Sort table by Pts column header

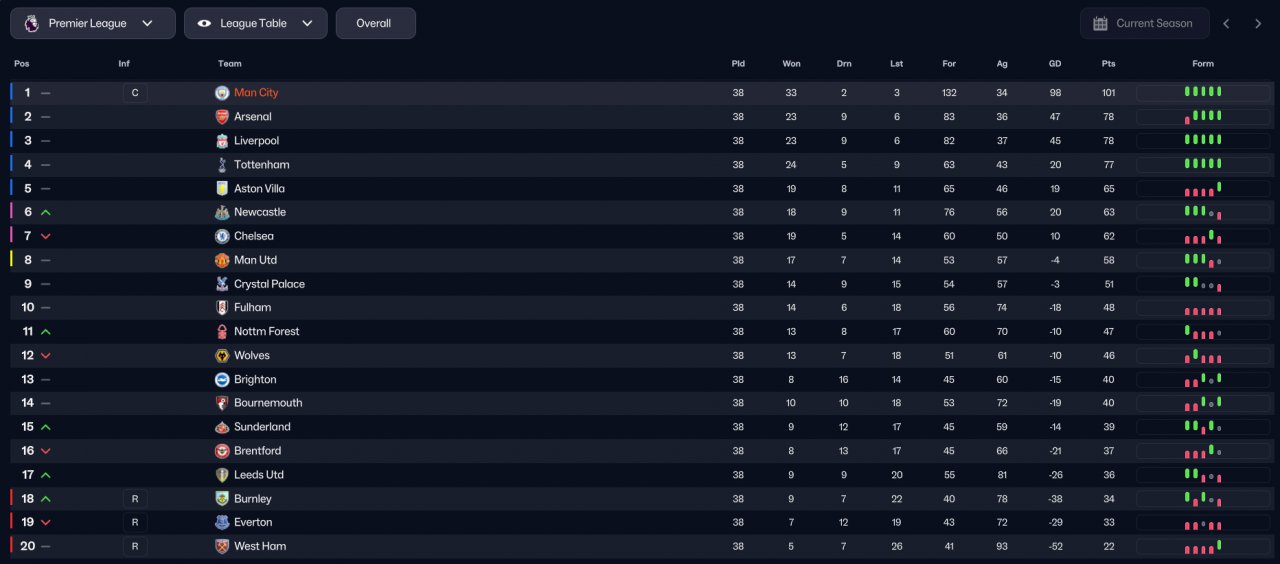pos(1108,64)
